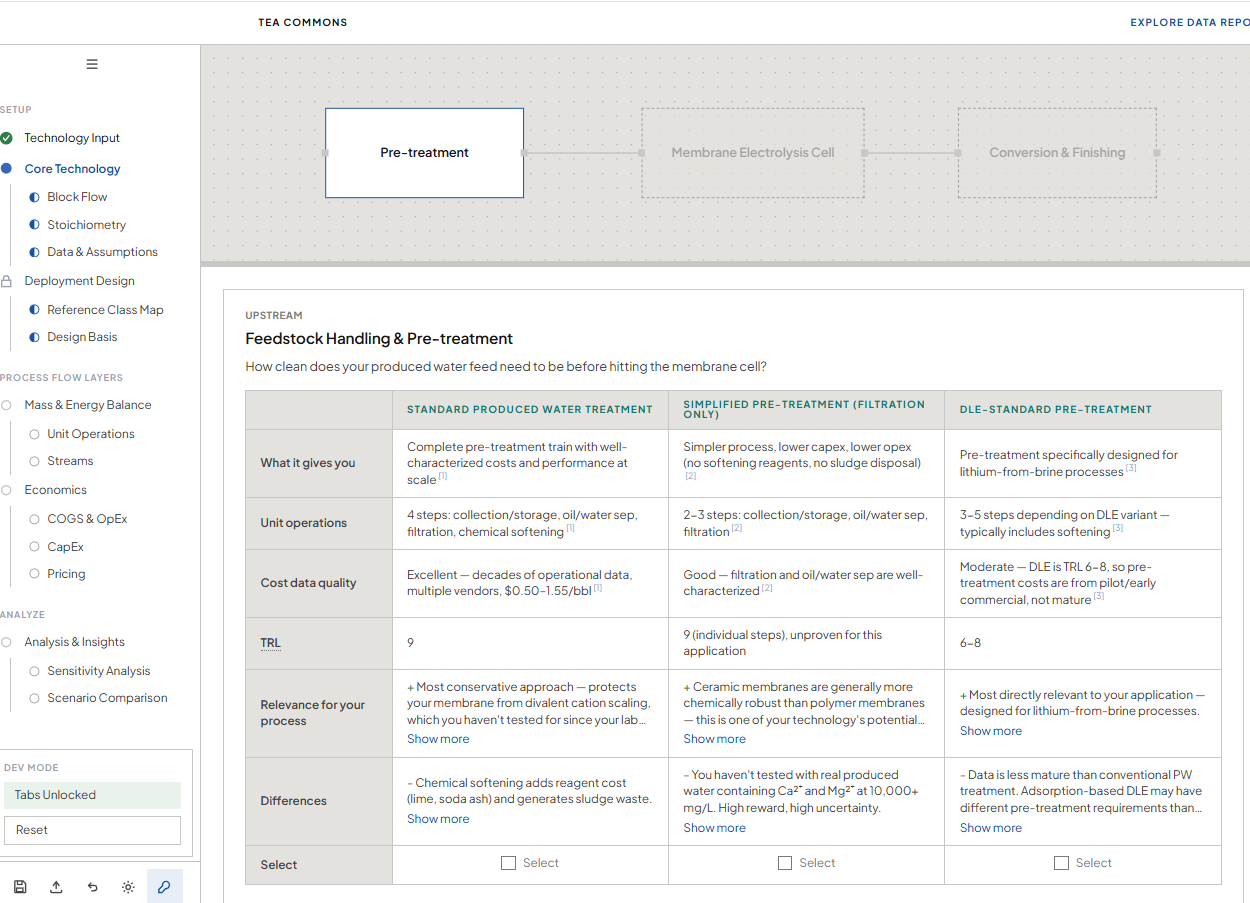Expand Show more in Simplified Pre-treatment Differences

coord(714,828)
